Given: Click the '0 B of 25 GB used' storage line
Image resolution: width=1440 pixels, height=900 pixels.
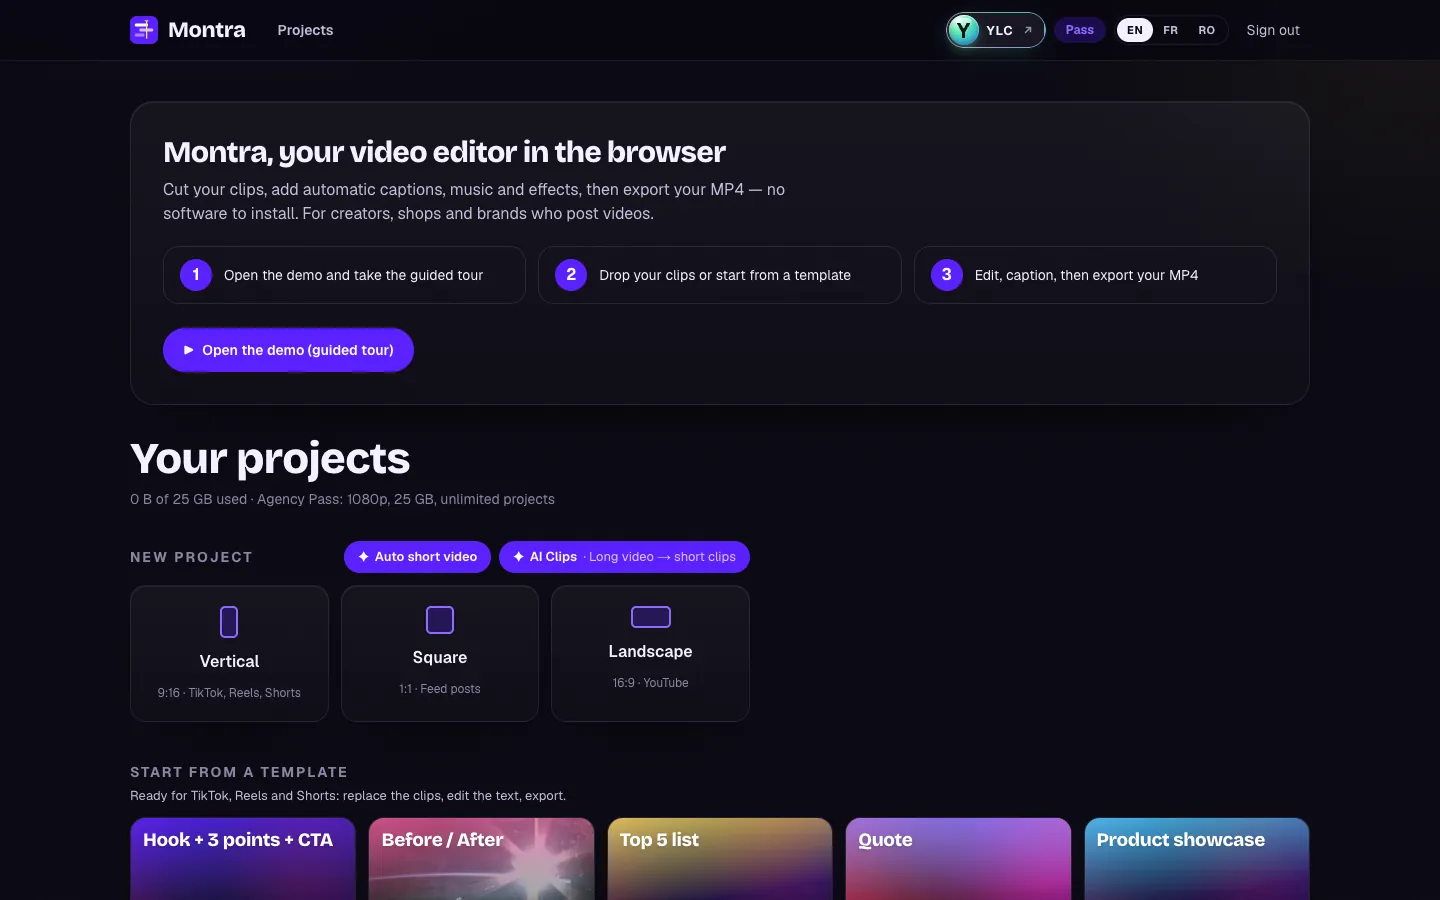Looking at the screenshot, I should (x=342, y=499).
